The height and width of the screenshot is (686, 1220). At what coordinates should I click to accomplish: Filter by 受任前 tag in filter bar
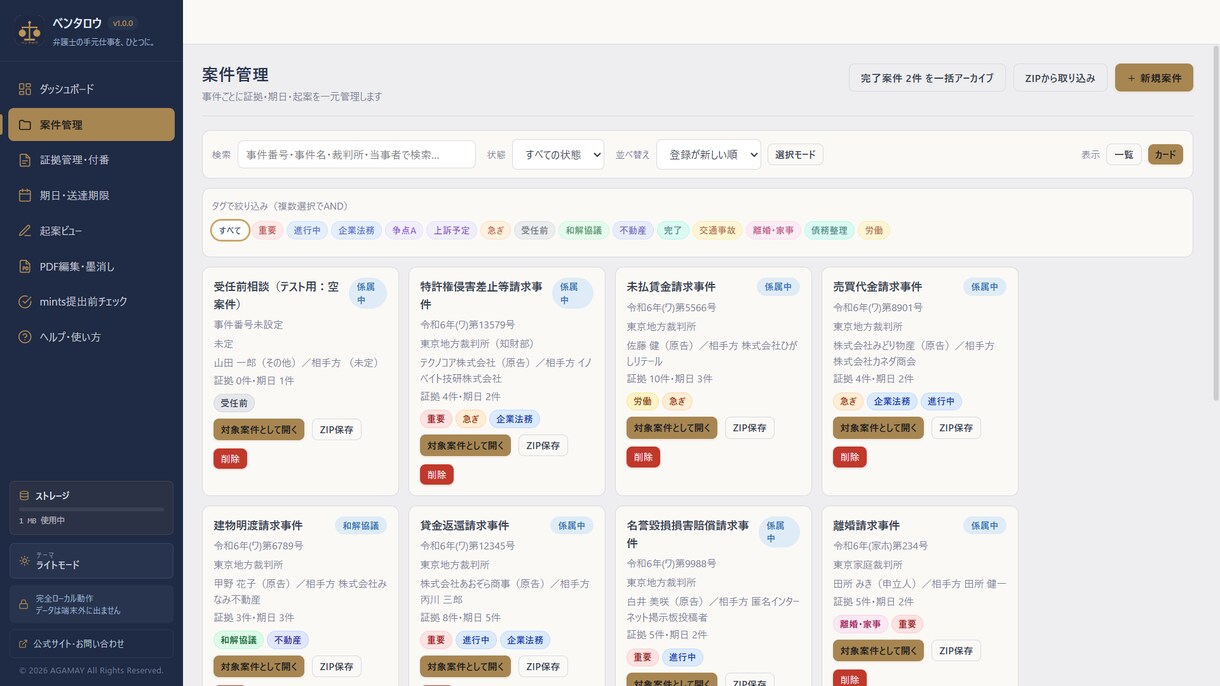(534, 231)
